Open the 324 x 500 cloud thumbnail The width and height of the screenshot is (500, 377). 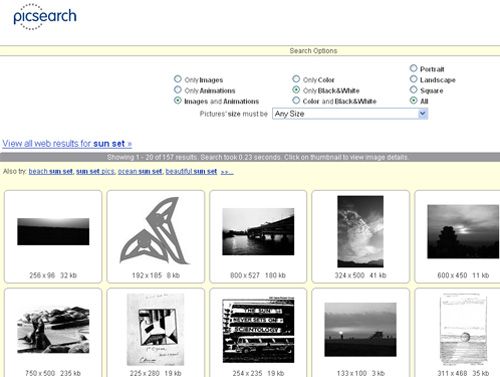point(360,232)
